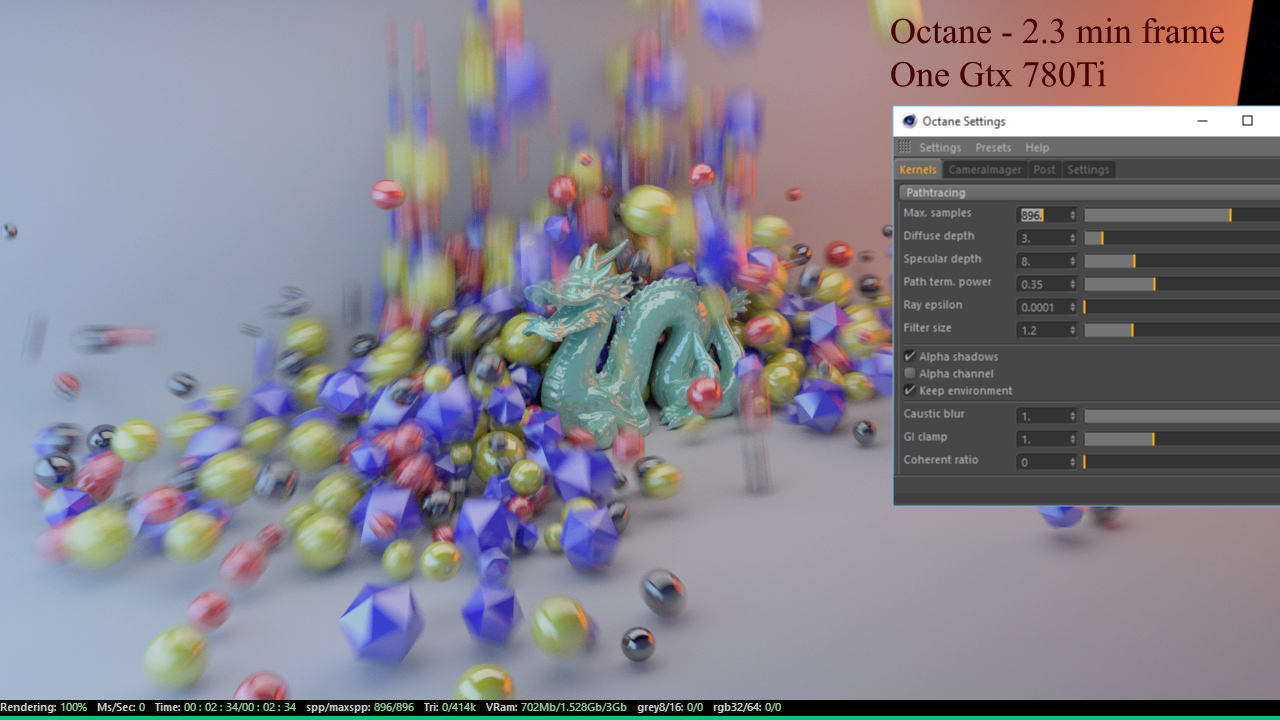Click the "GI clamp" label
Screen dimensions: 1280x720
coord(926,437)
